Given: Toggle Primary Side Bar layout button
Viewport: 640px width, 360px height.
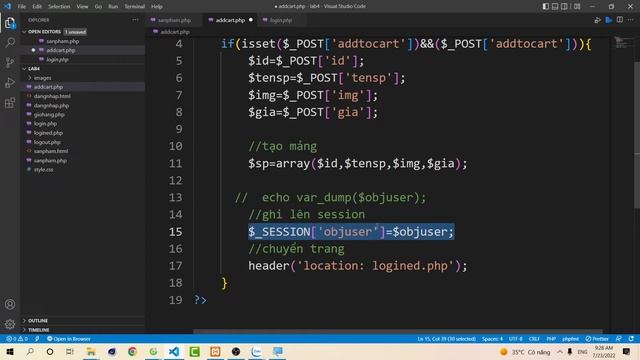Looking at the screenshot, I should tap(546, 6).
